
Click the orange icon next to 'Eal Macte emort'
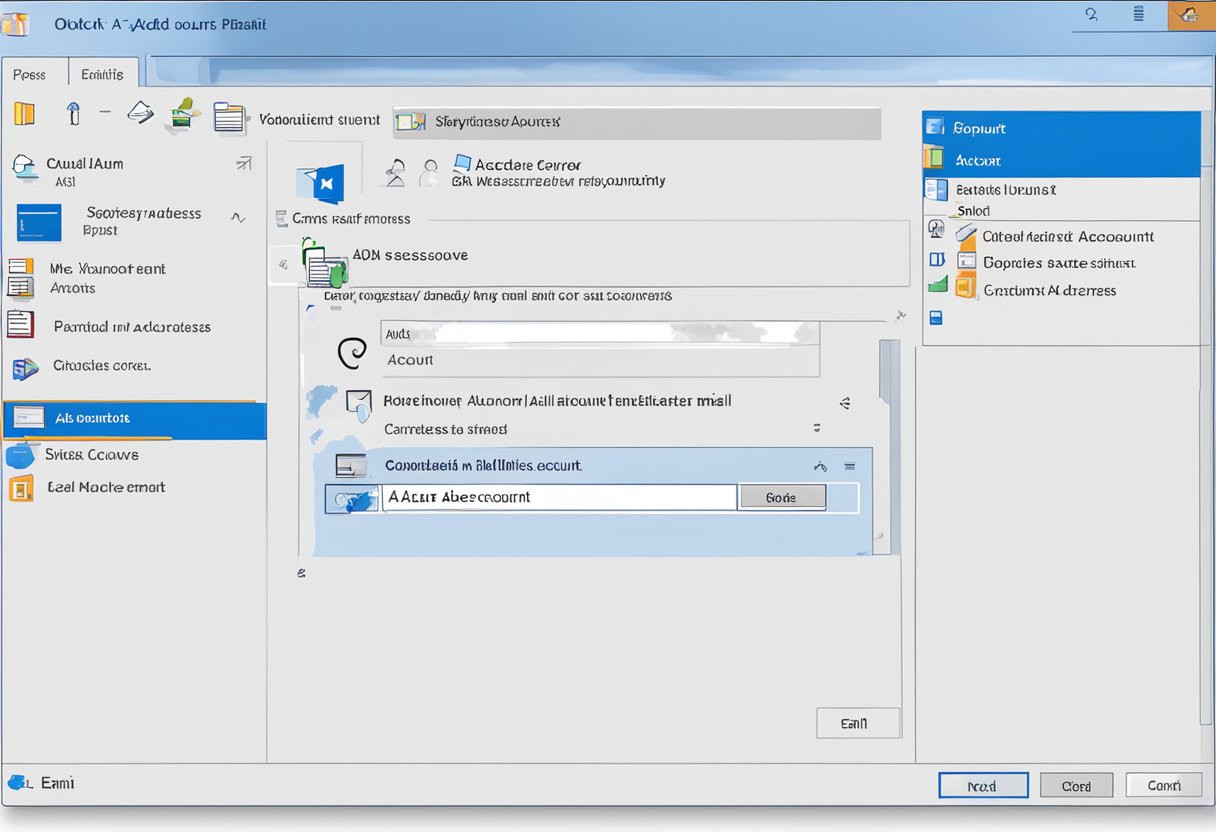pyautogui.click(x=20, y=488)
